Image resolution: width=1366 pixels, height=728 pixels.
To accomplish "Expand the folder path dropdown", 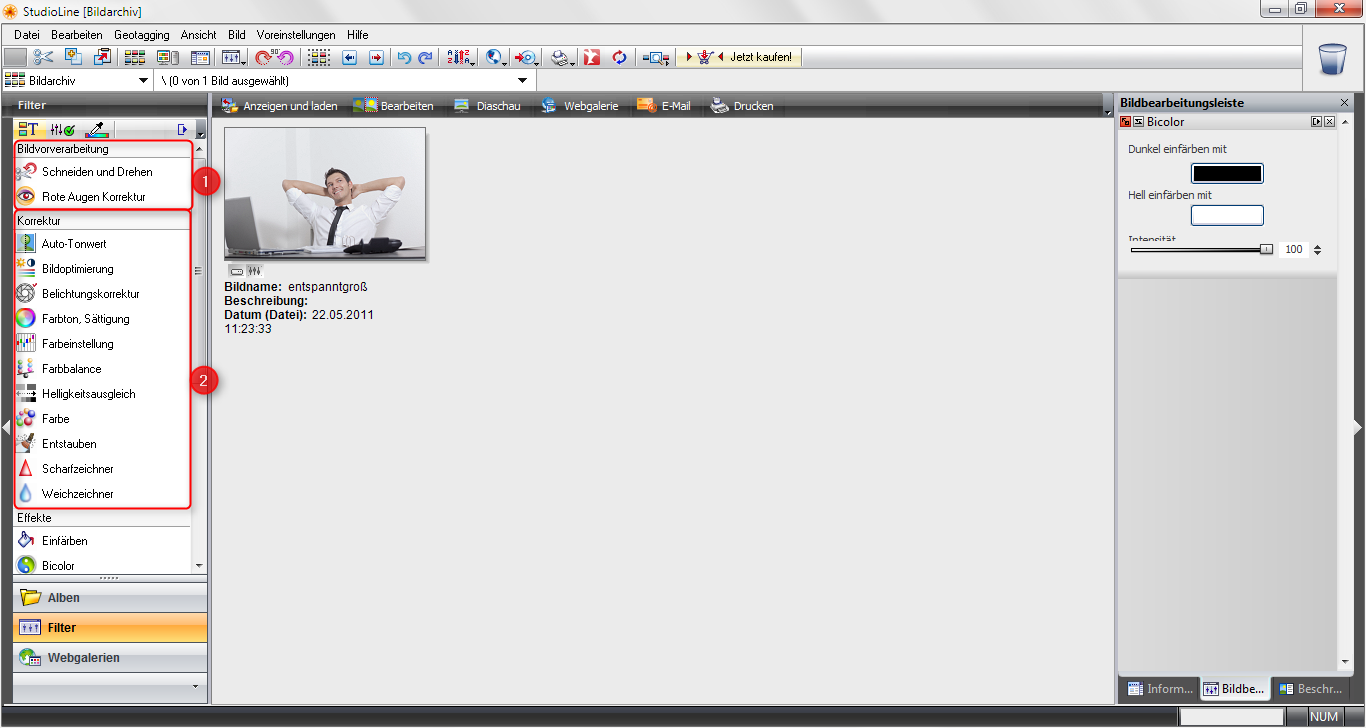I will tap(522, 81).
